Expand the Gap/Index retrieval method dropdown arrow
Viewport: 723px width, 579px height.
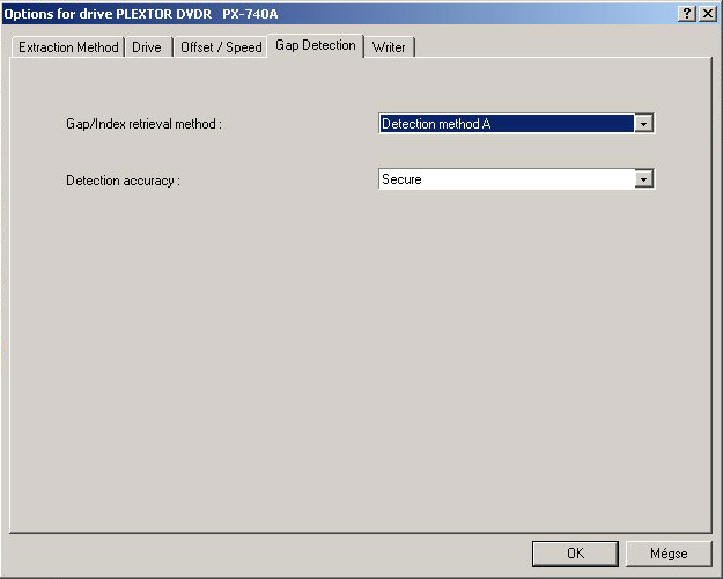(x=645, y=124)
